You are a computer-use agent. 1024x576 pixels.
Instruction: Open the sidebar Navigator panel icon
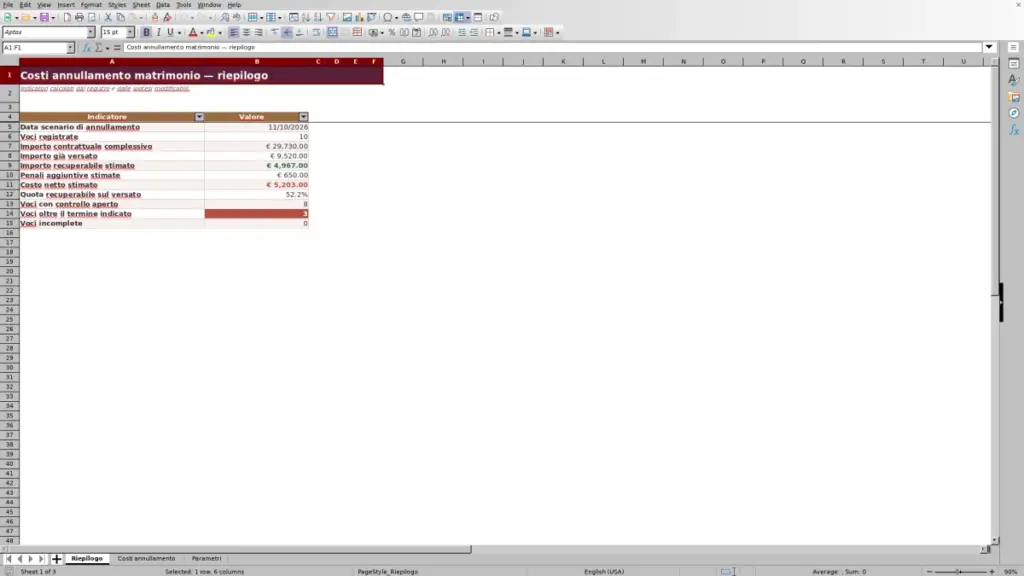[1014, 114]
